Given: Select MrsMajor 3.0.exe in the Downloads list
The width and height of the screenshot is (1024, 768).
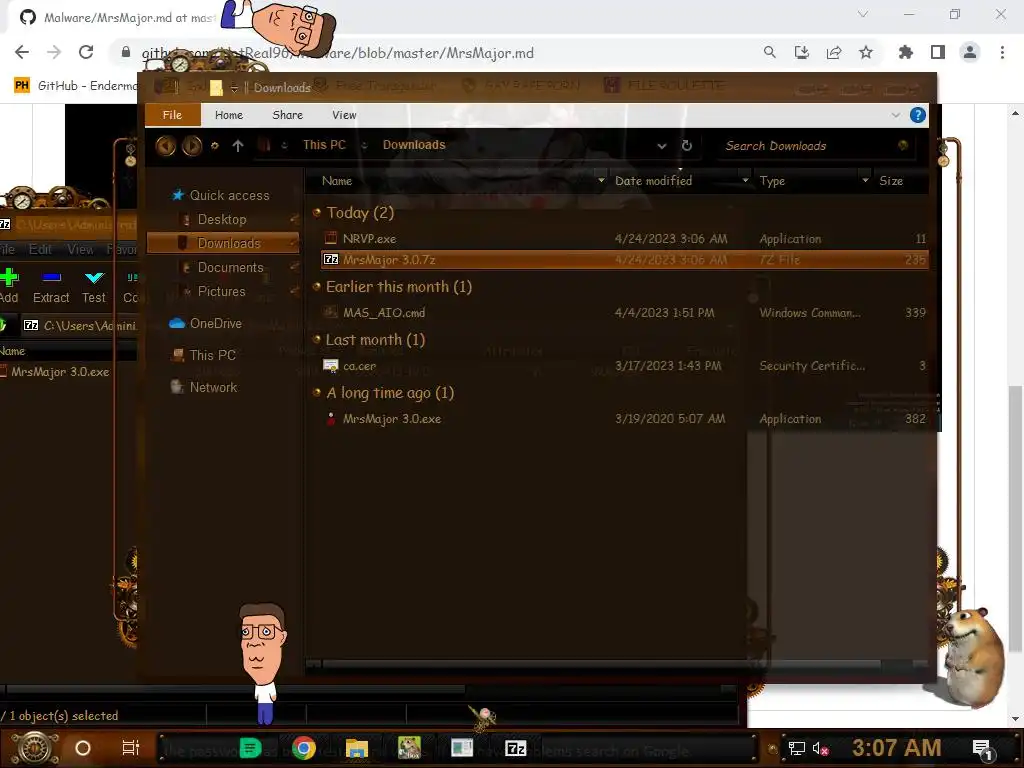Looking at the screenshot, I should tap(392, 419).
